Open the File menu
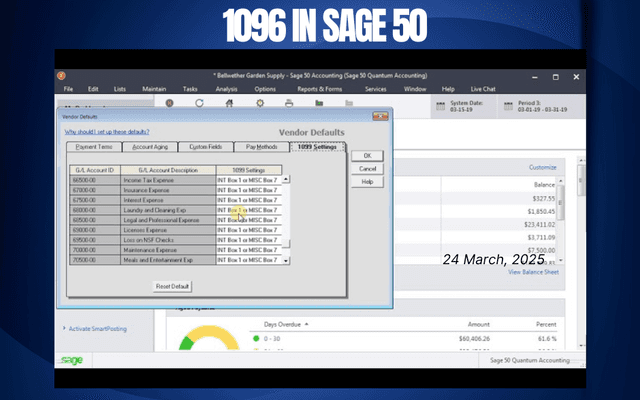640x400 pixels. (68, 89)
